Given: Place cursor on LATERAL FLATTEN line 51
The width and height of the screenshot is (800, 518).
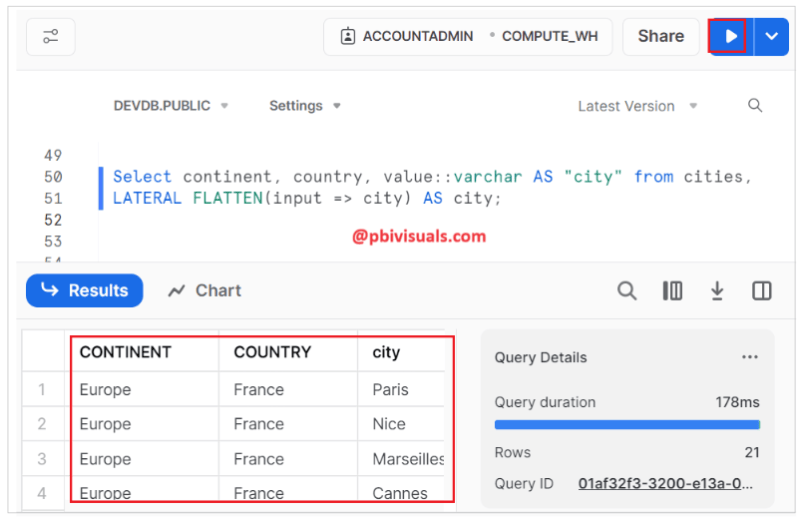Looking at the screenshot, I should point(307,198).
